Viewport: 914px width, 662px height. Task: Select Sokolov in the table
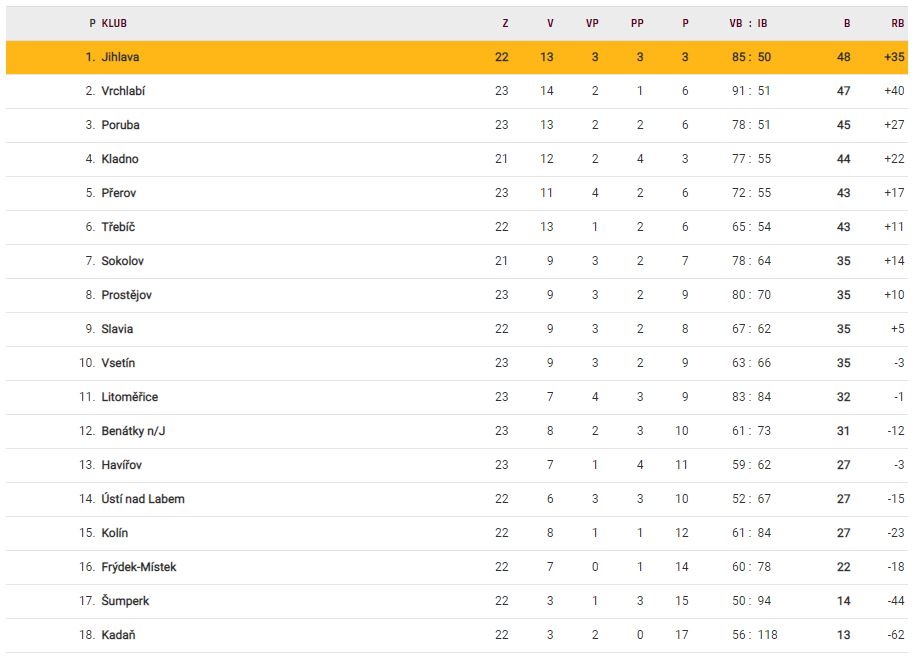(x=122, y=261)
